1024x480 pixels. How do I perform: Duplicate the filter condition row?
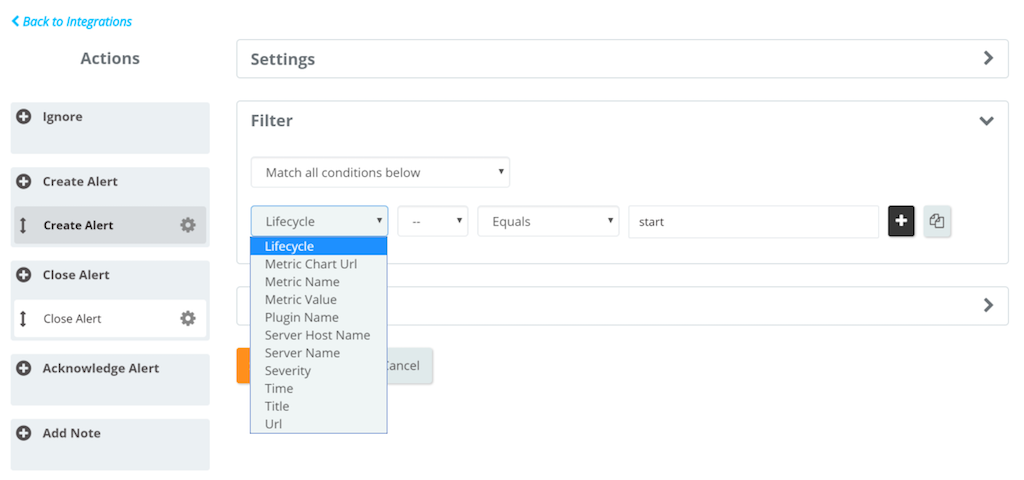[937, 222]
